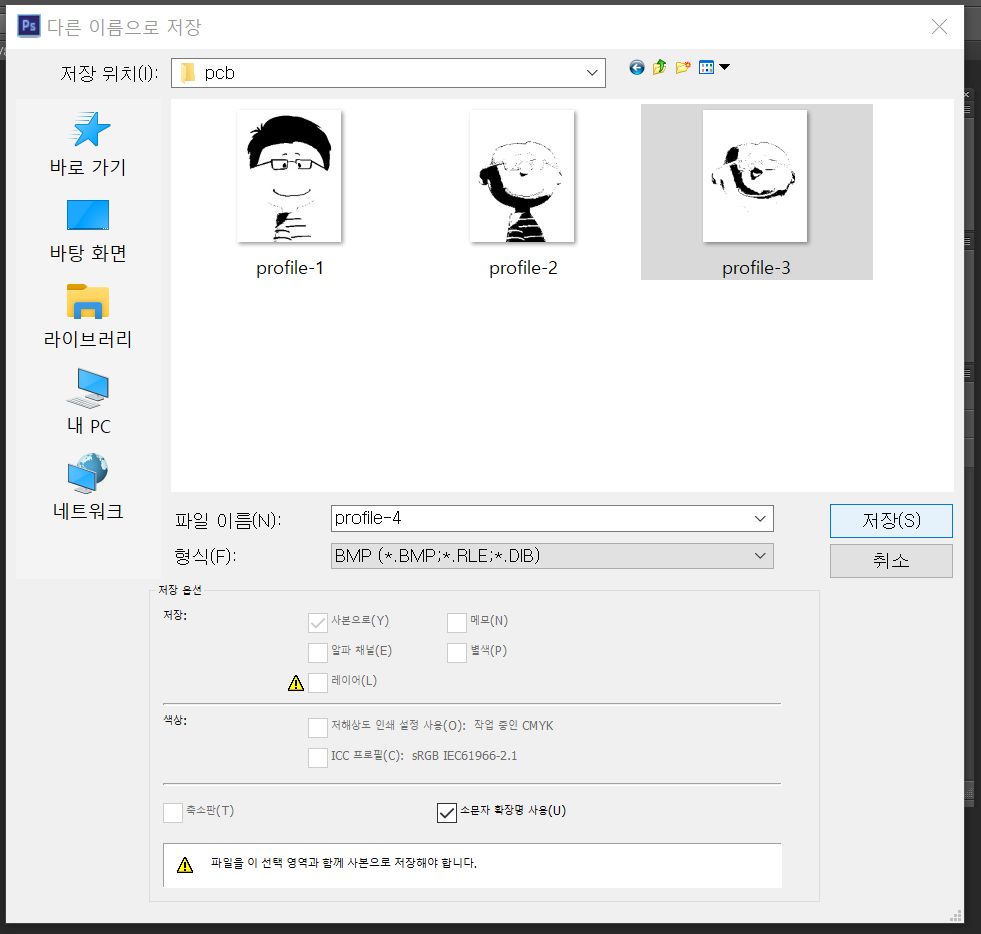
Task: Open the Quick access (바로 가기) shortcut
Action: click(88, 145)
